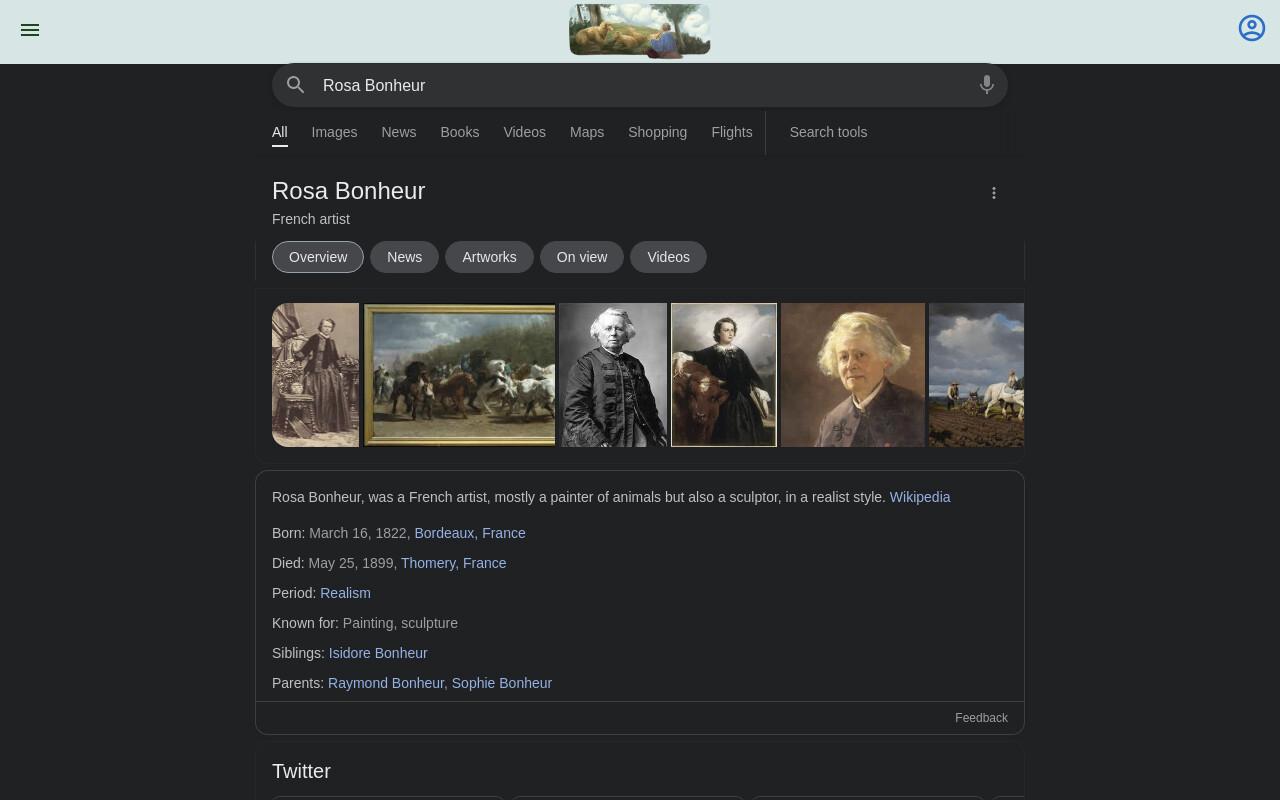Switch to the Images tab
This screenshot has width=1280, height=800.
[x=334, y=132]
